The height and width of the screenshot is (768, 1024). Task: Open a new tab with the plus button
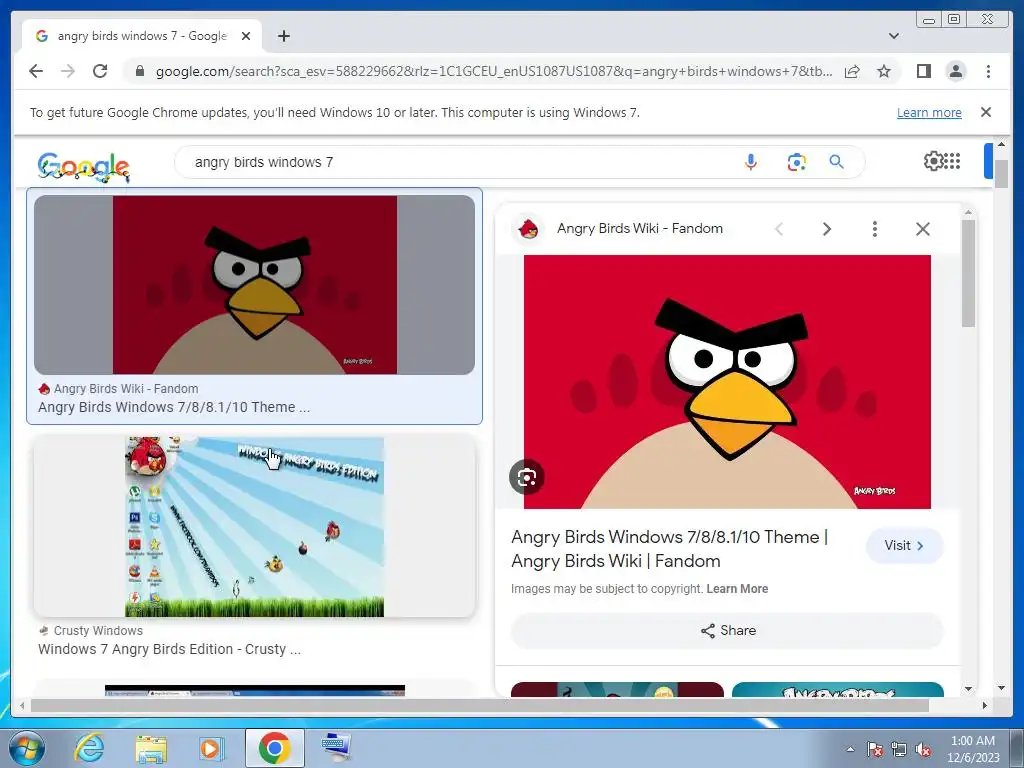pyautogui.click(x=283, y=36)
